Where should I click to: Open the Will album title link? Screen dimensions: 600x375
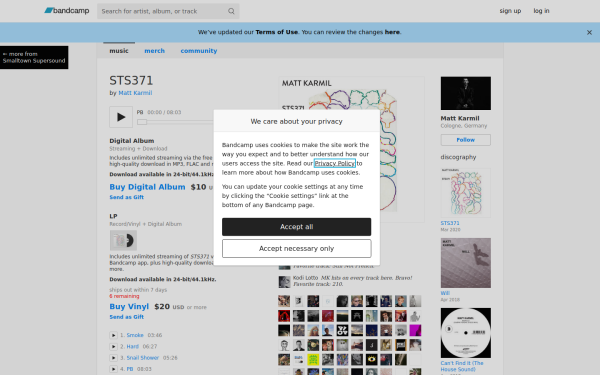point(445,293)
